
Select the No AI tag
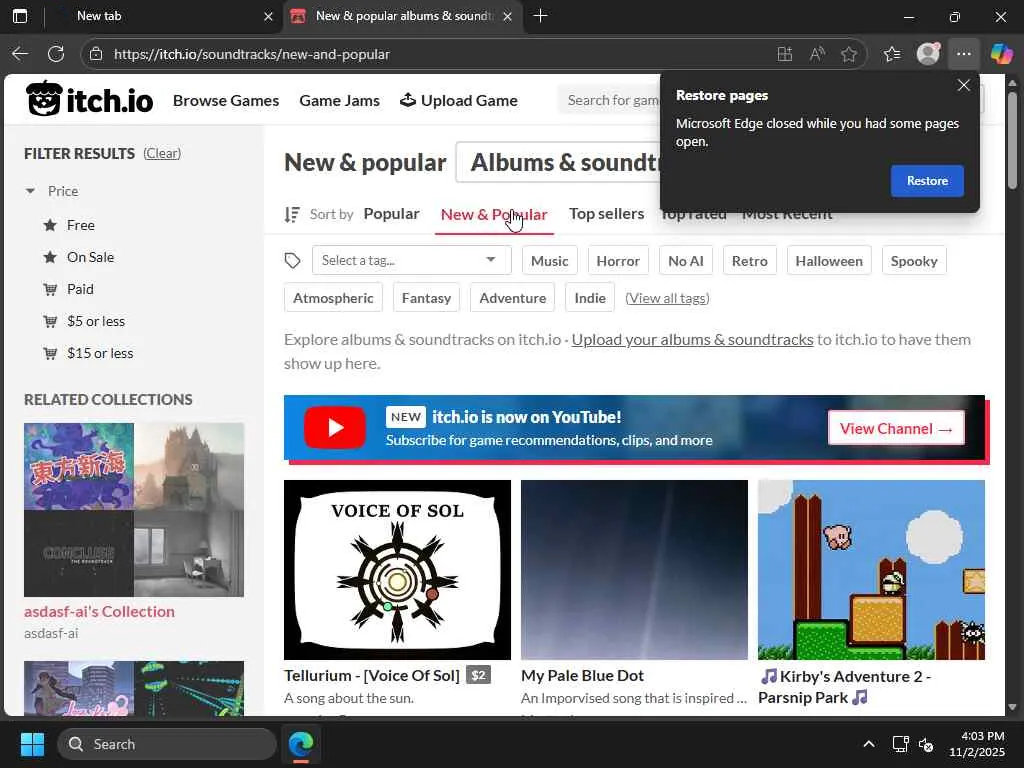coord(686,261)
